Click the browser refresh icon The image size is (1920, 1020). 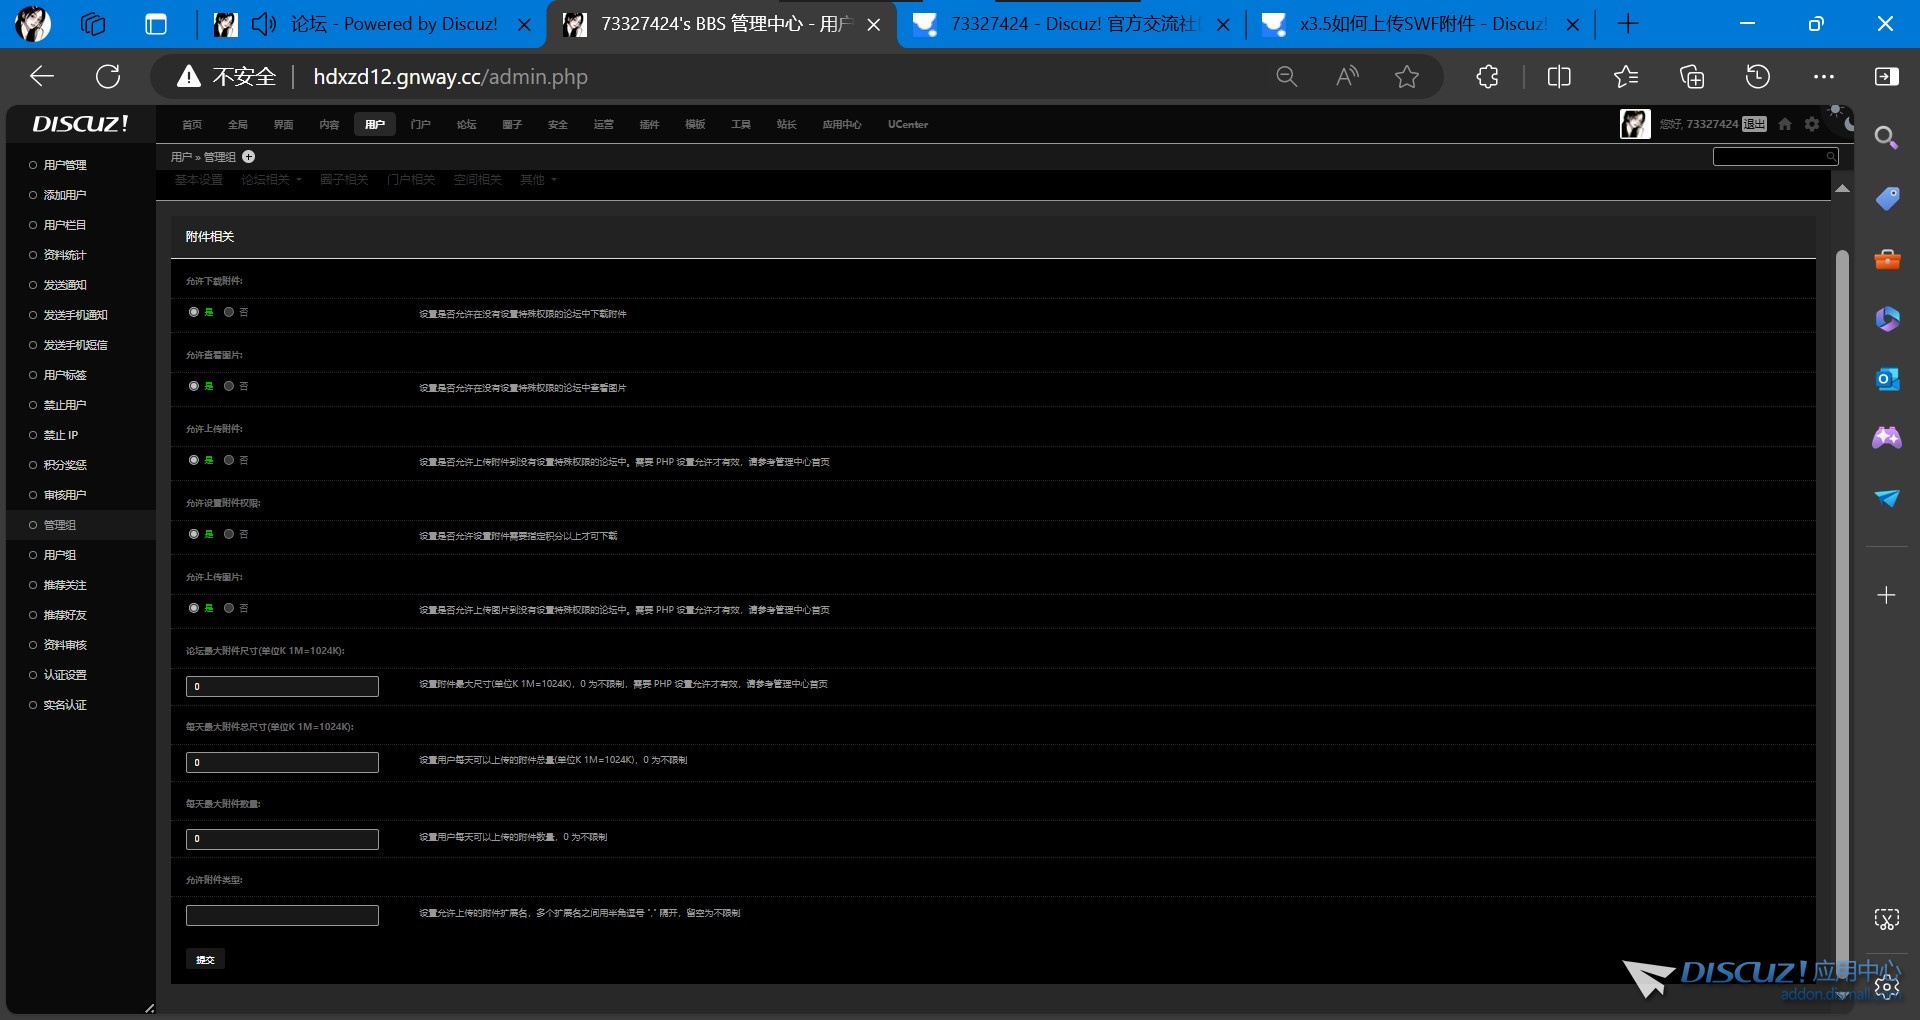coord(108,77)
